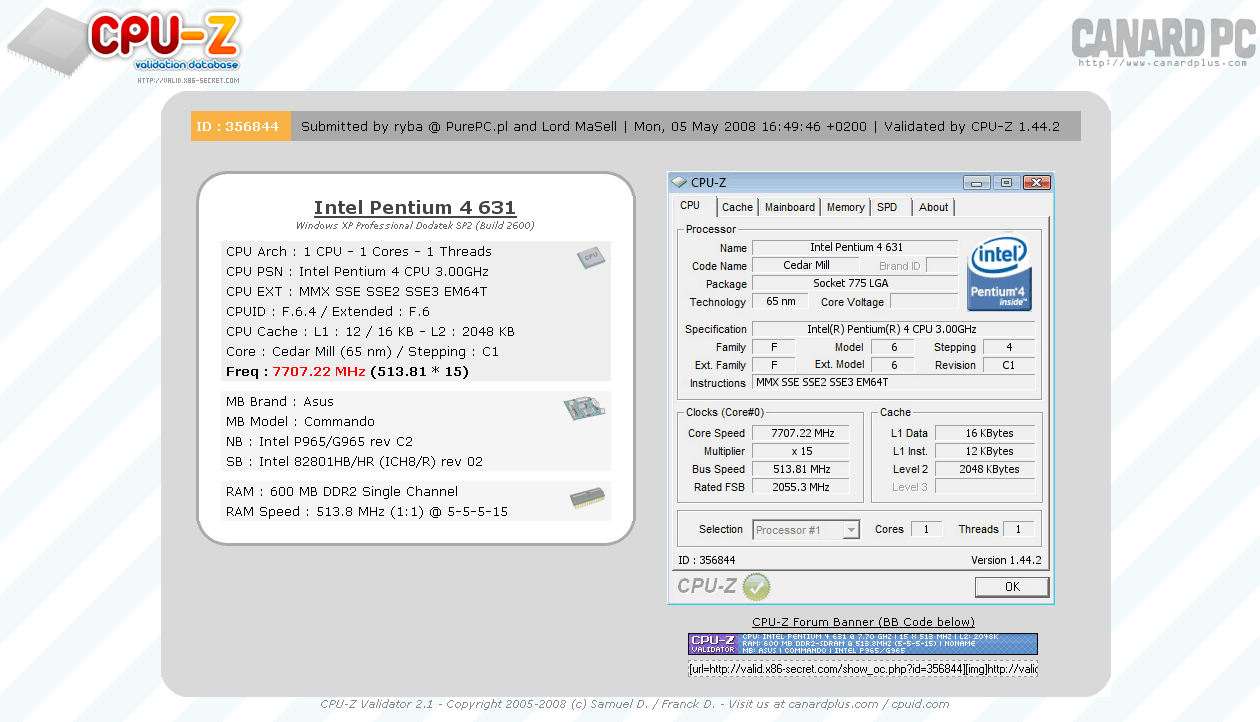1260x722 pixels.
Task: Click the valid.x86-secret.com URL under logo
Action: 188,80
